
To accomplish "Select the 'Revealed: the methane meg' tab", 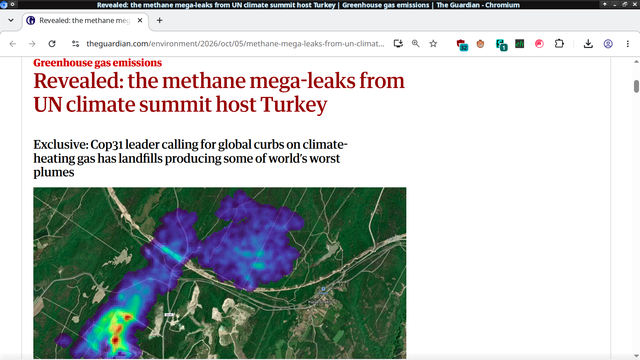I will click(85, 20).
